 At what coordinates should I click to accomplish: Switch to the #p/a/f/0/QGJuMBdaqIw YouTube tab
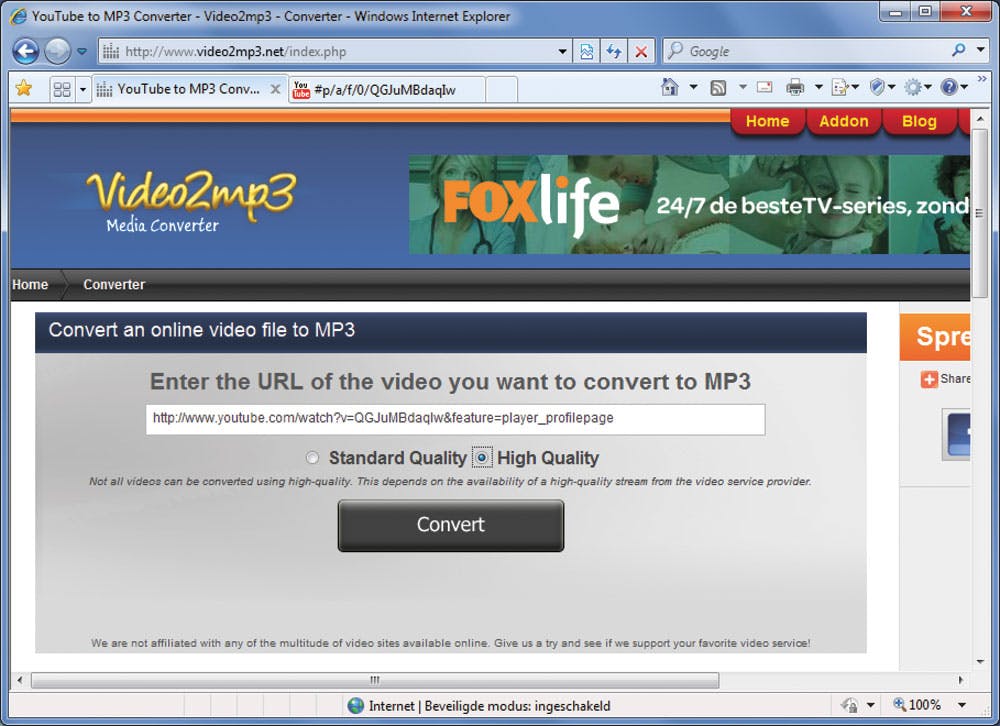(386, 89)
